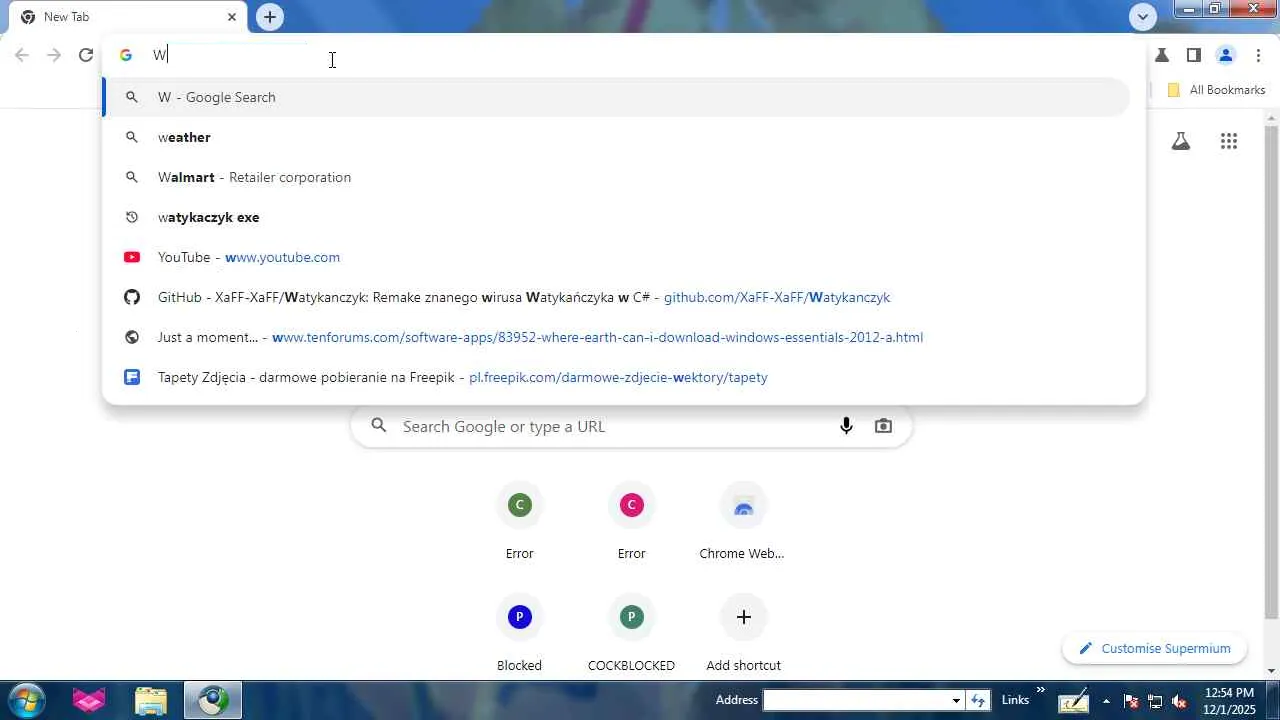Click the GitHub icon in the suggestions

[131, 297]
